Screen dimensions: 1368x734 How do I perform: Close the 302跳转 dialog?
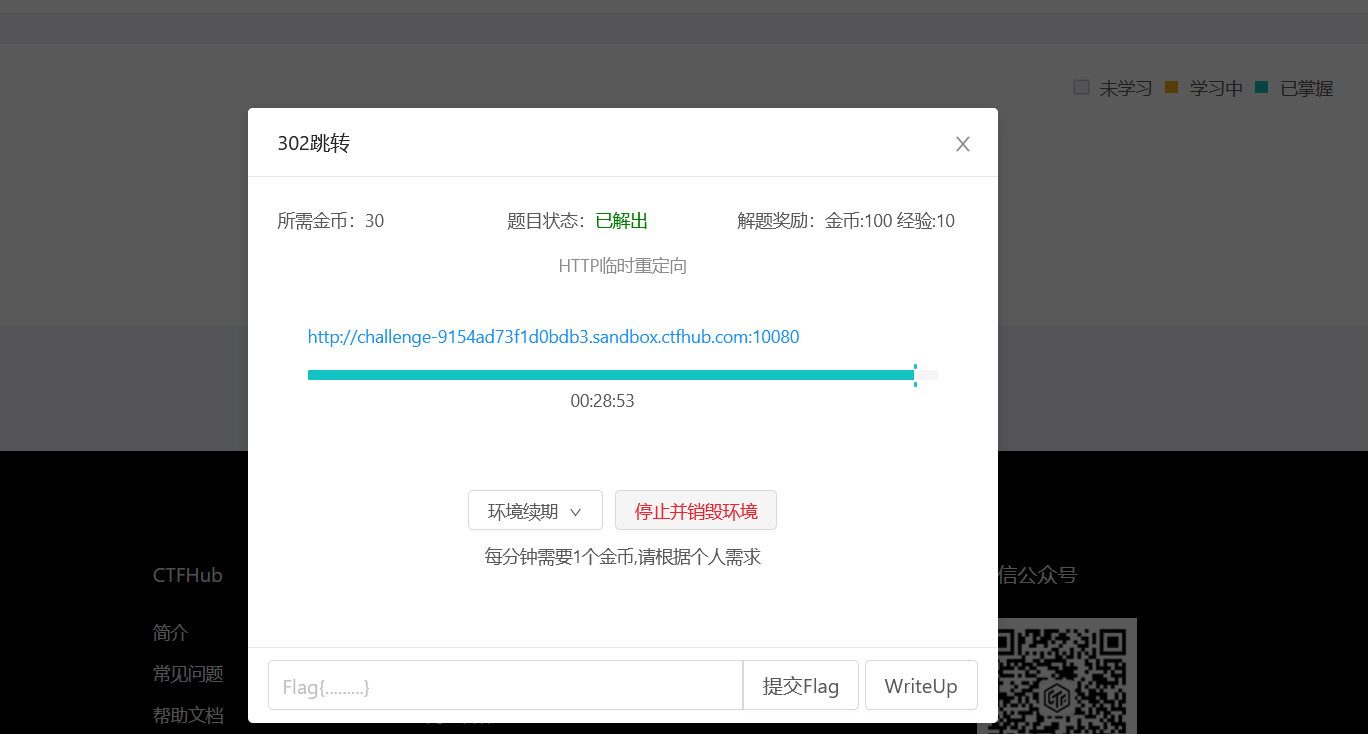coord(962,143)
